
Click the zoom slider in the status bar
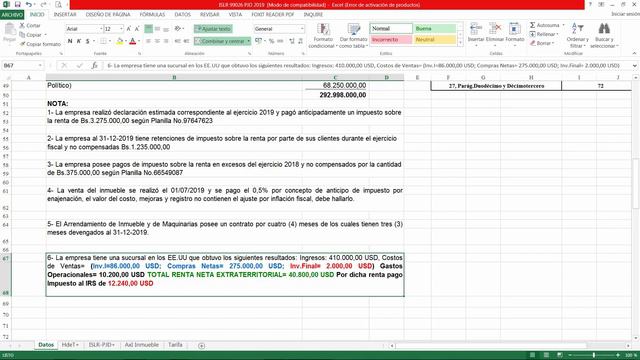pos(594,355)
